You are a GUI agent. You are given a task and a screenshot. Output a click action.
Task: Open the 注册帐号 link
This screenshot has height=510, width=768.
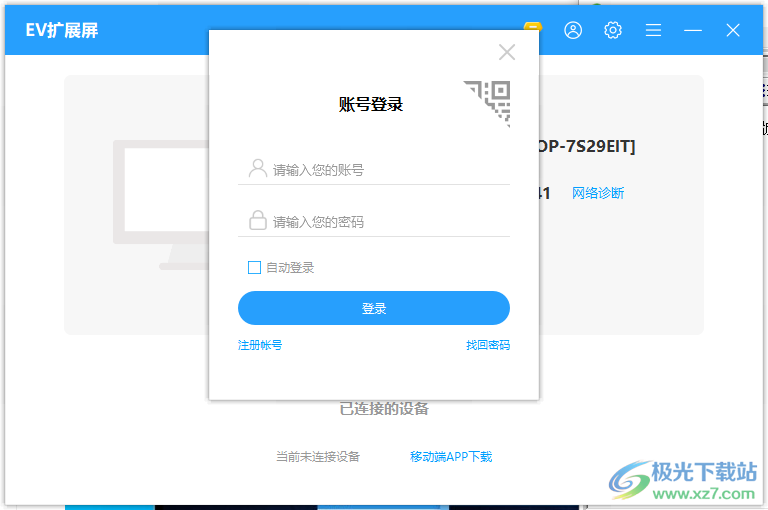(260, 345)
